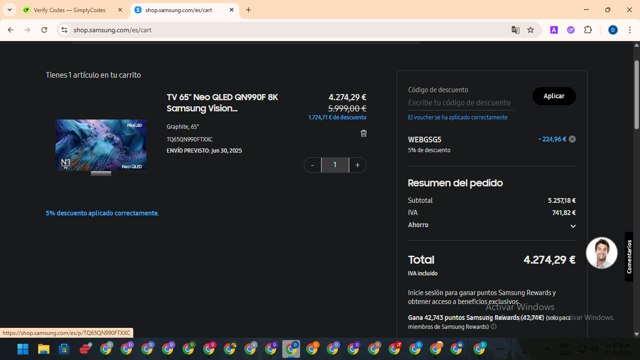
Task: Click the IVA value 741,82 €
Action: pyautogui.click(x=564, y=213)
